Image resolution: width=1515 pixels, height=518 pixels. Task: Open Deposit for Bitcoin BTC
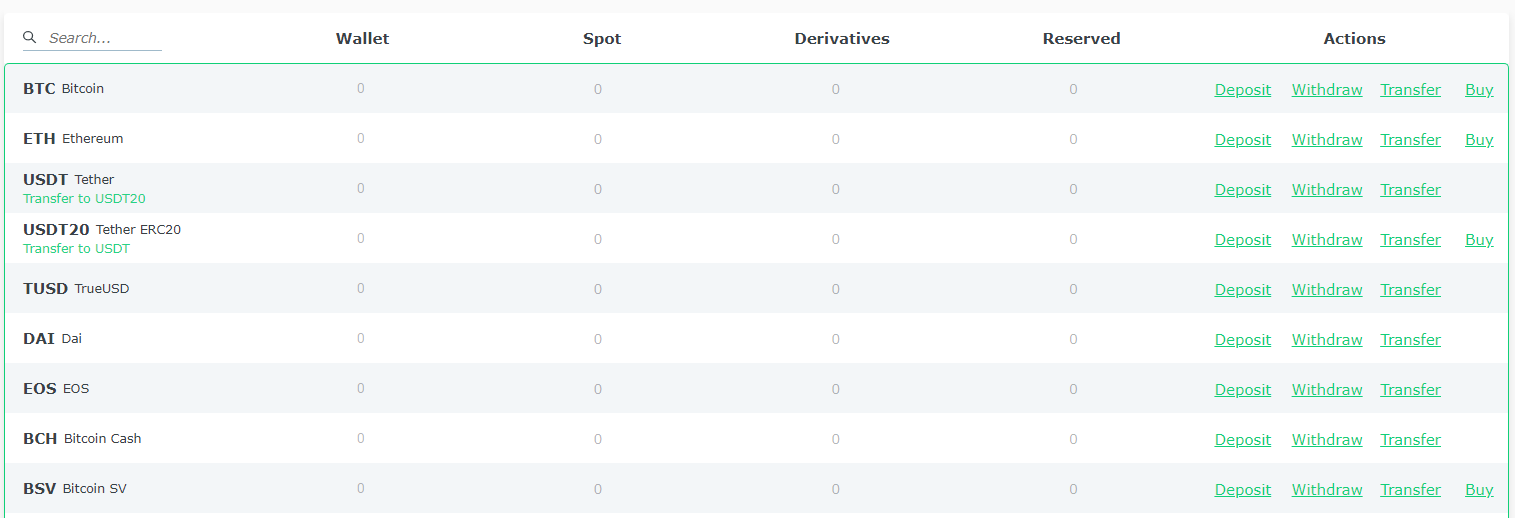pyautogui.click(x=1242, y=90)
